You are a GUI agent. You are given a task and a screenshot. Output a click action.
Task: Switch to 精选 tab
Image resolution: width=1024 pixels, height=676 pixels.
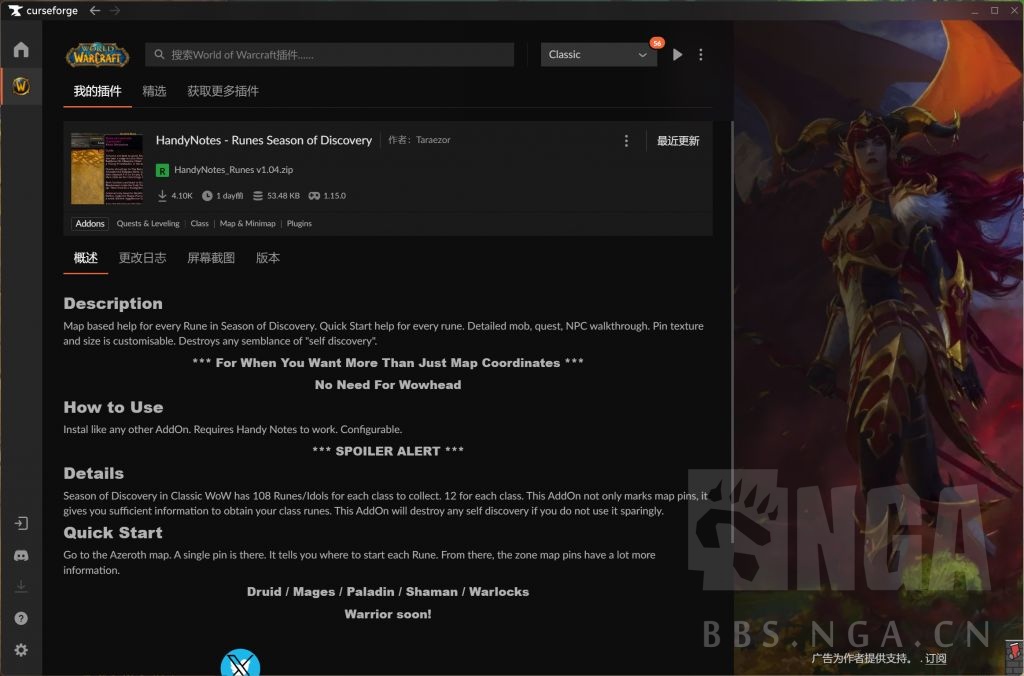154,91
